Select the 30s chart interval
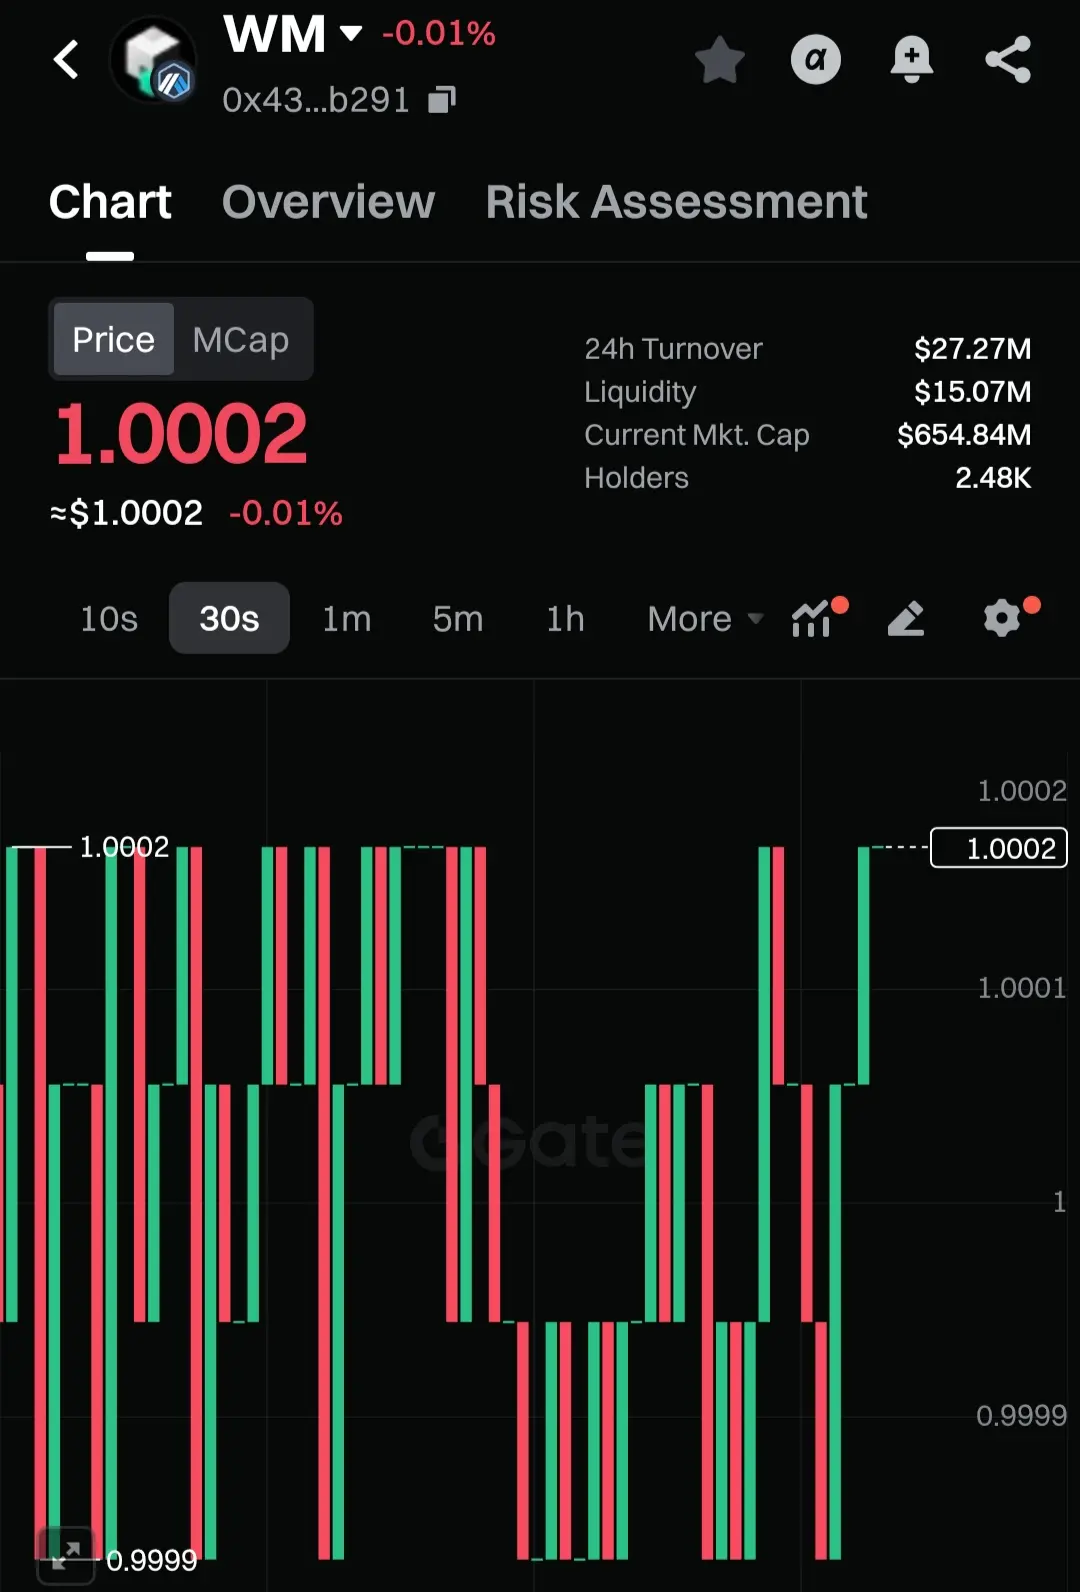The width and height of the screenshot is (1080, 1592). (229, 619)
